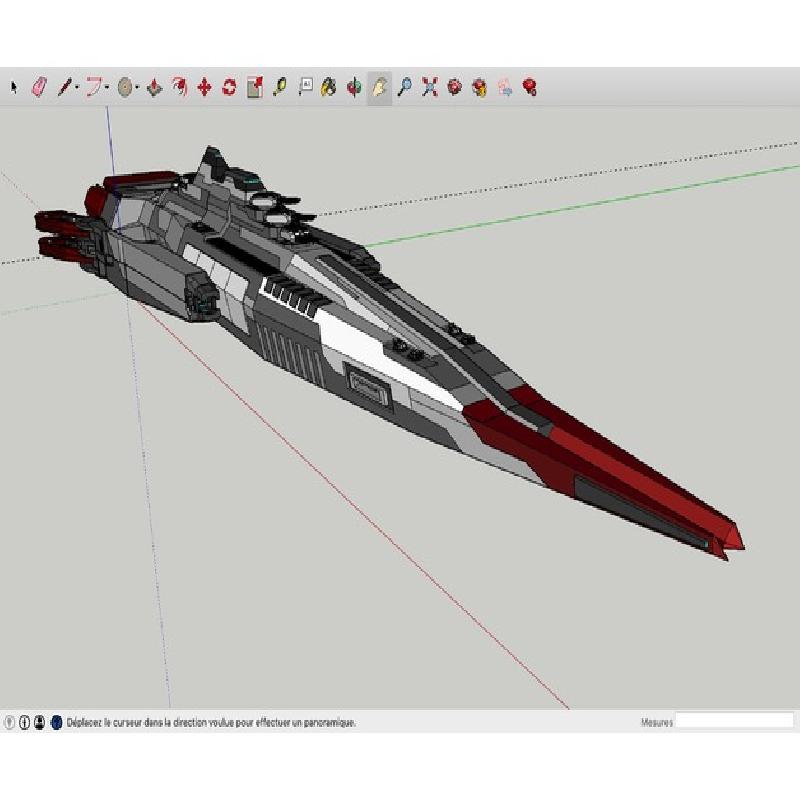Switch to the Orbit tool

(x=354, y=88)
